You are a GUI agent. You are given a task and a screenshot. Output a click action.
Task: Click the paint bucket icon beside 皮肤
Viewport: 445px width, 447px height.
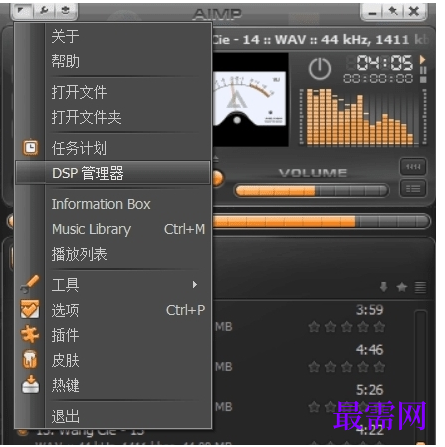30,359
